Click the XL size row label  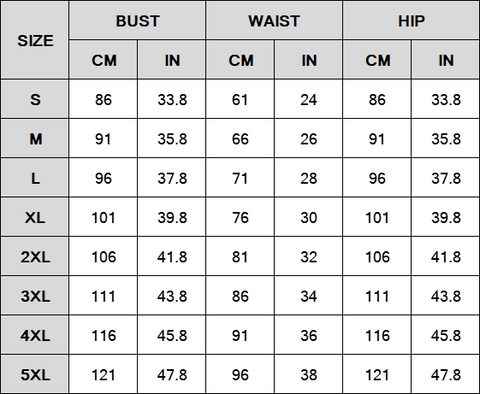tap(35, 217)
